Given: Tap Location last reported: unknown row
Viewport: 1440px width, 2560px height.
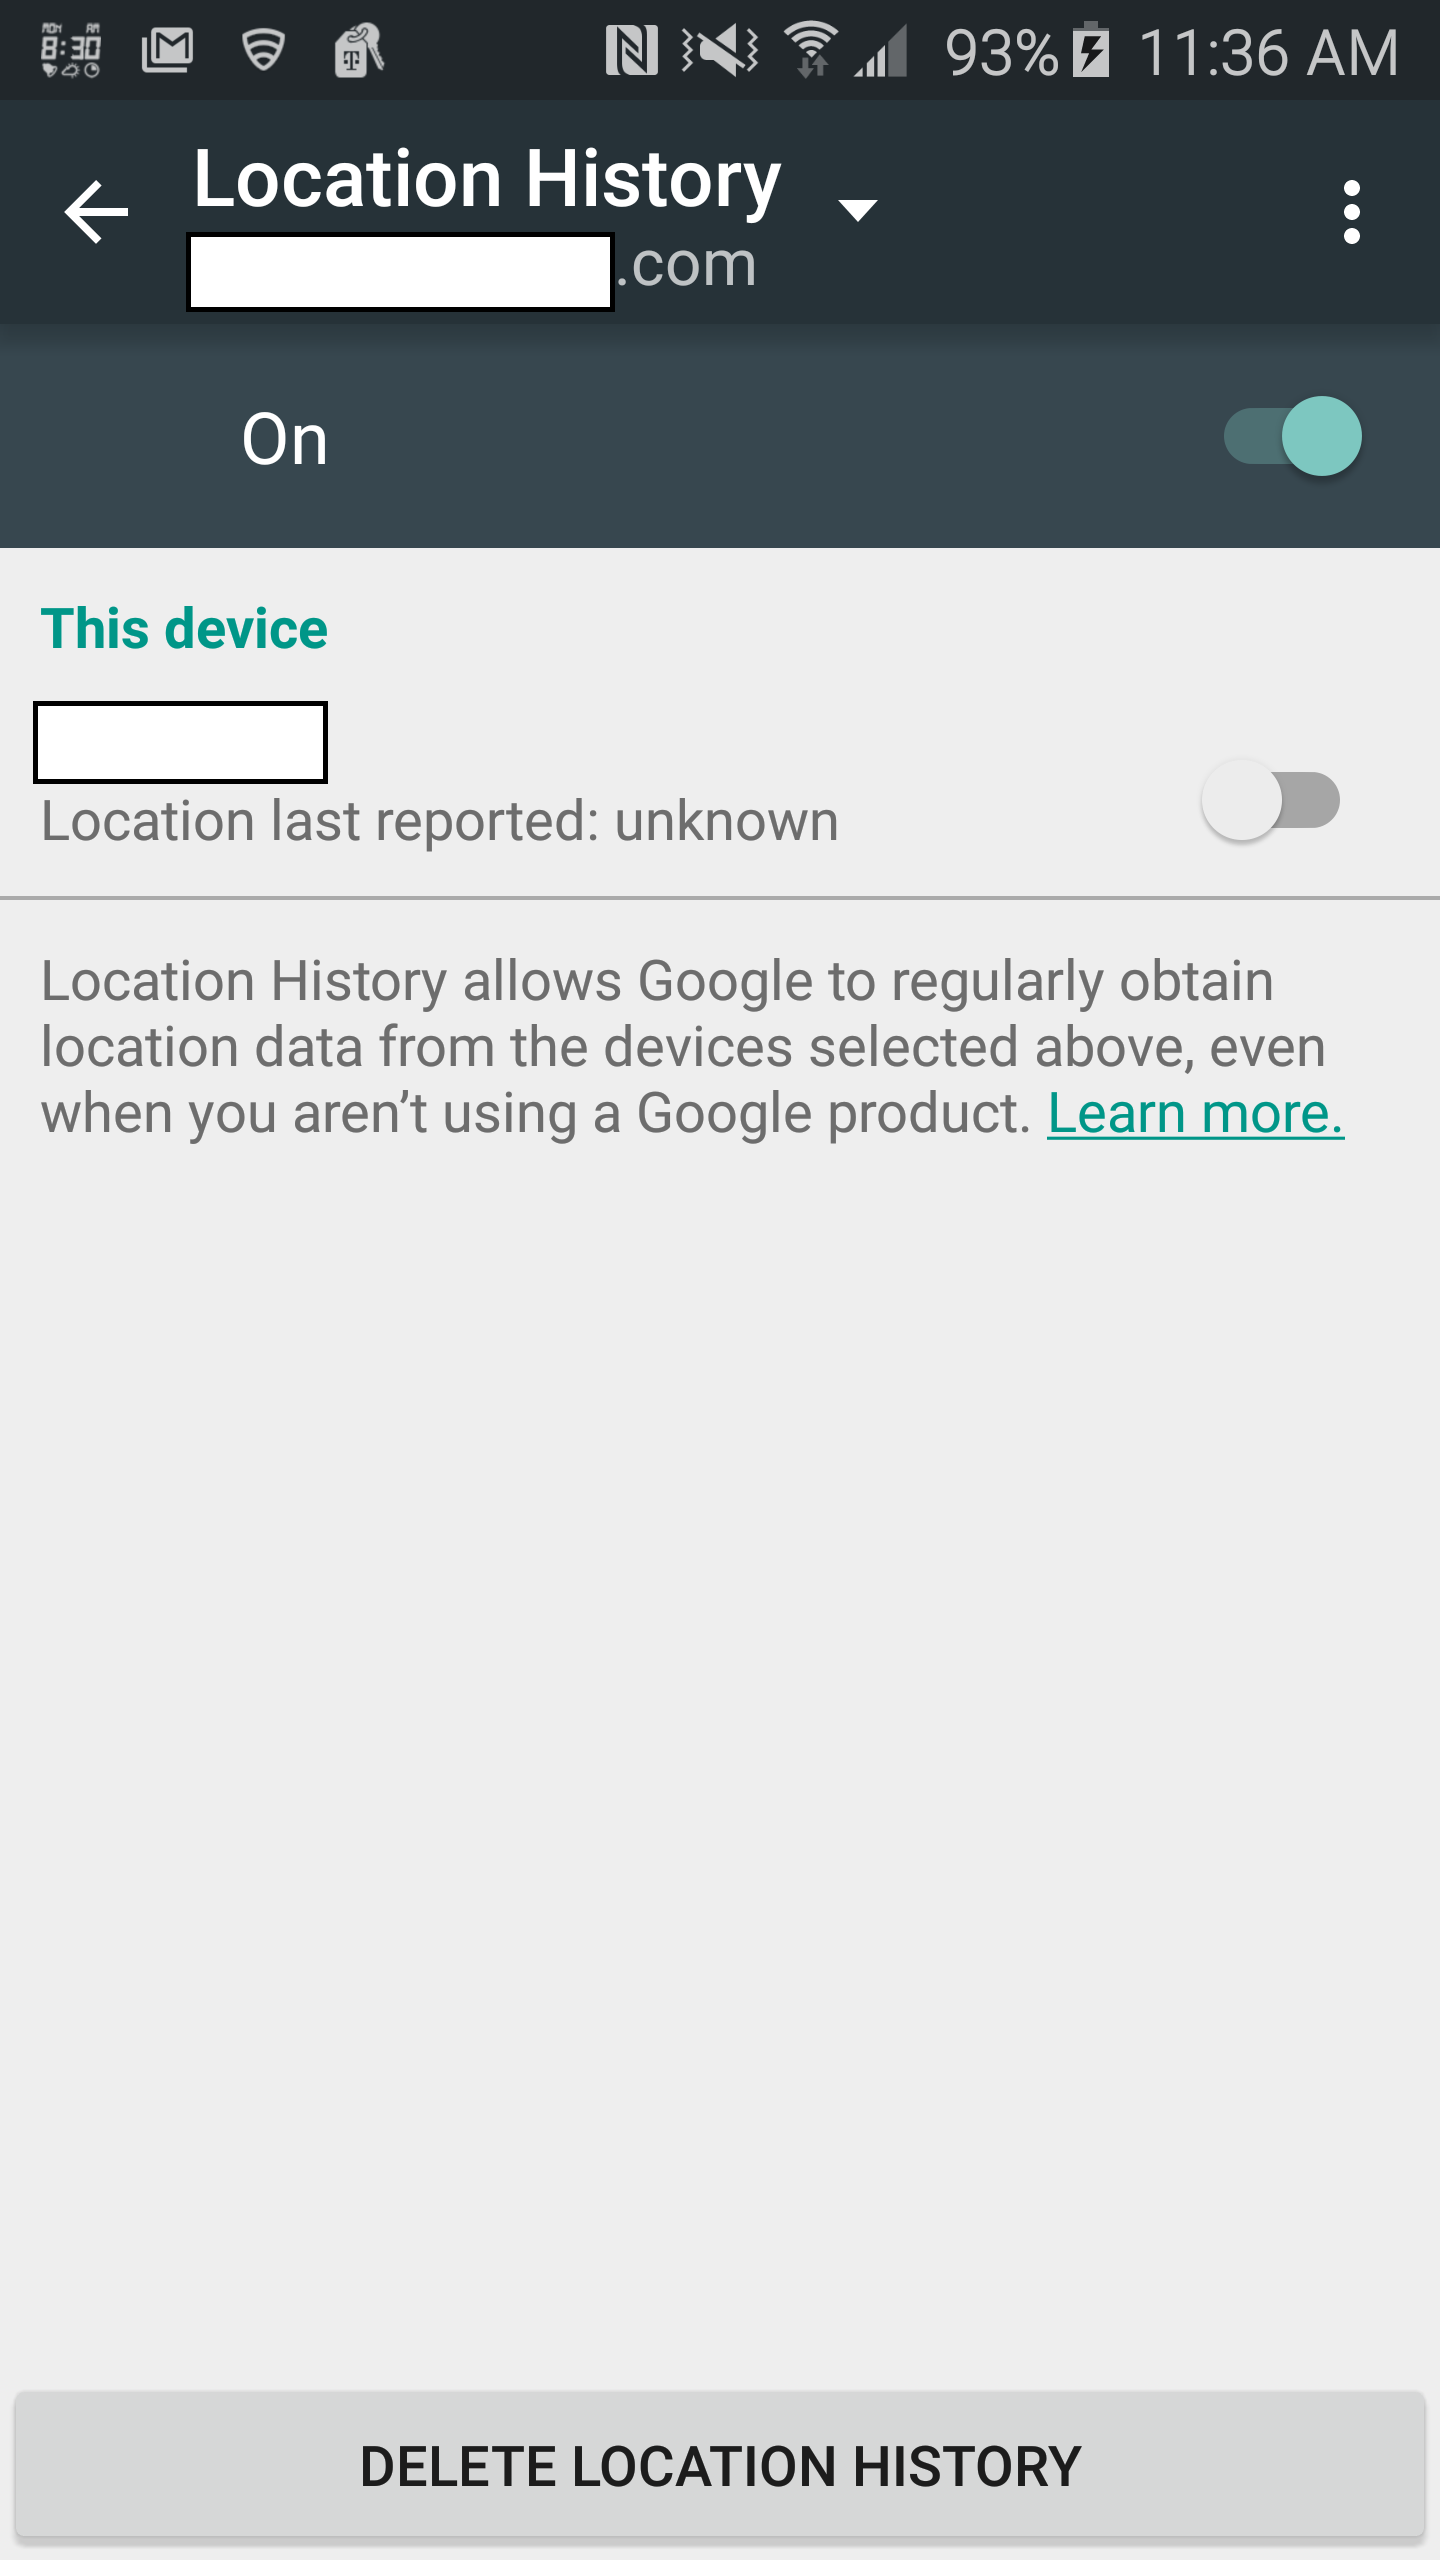Looking at the screenshot, I should point(720,780).
